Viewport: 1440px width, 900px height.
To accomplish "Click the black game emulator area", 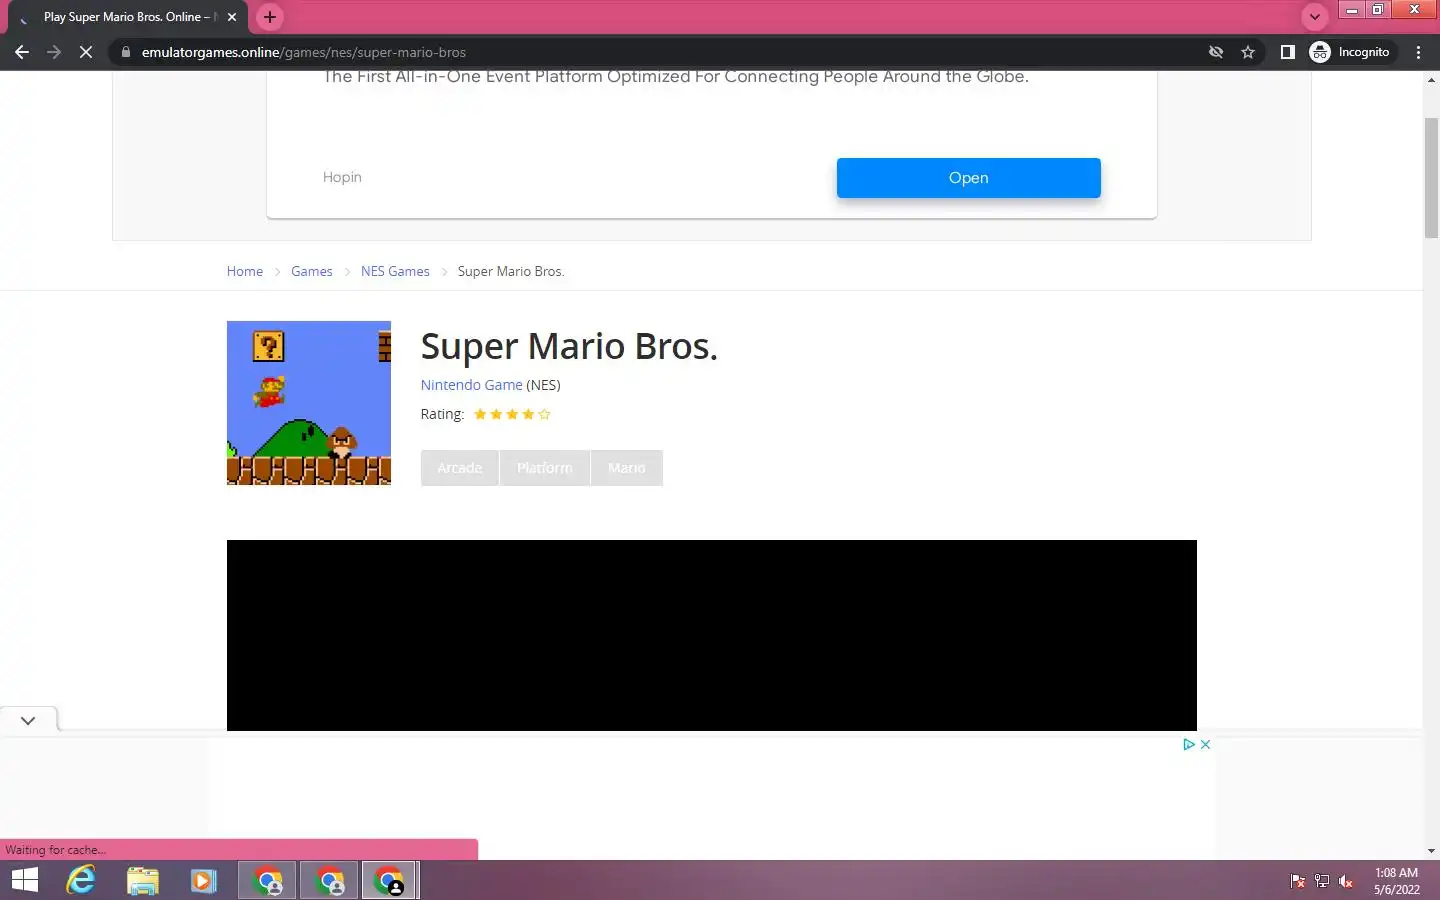I will [x=712, y=635].
